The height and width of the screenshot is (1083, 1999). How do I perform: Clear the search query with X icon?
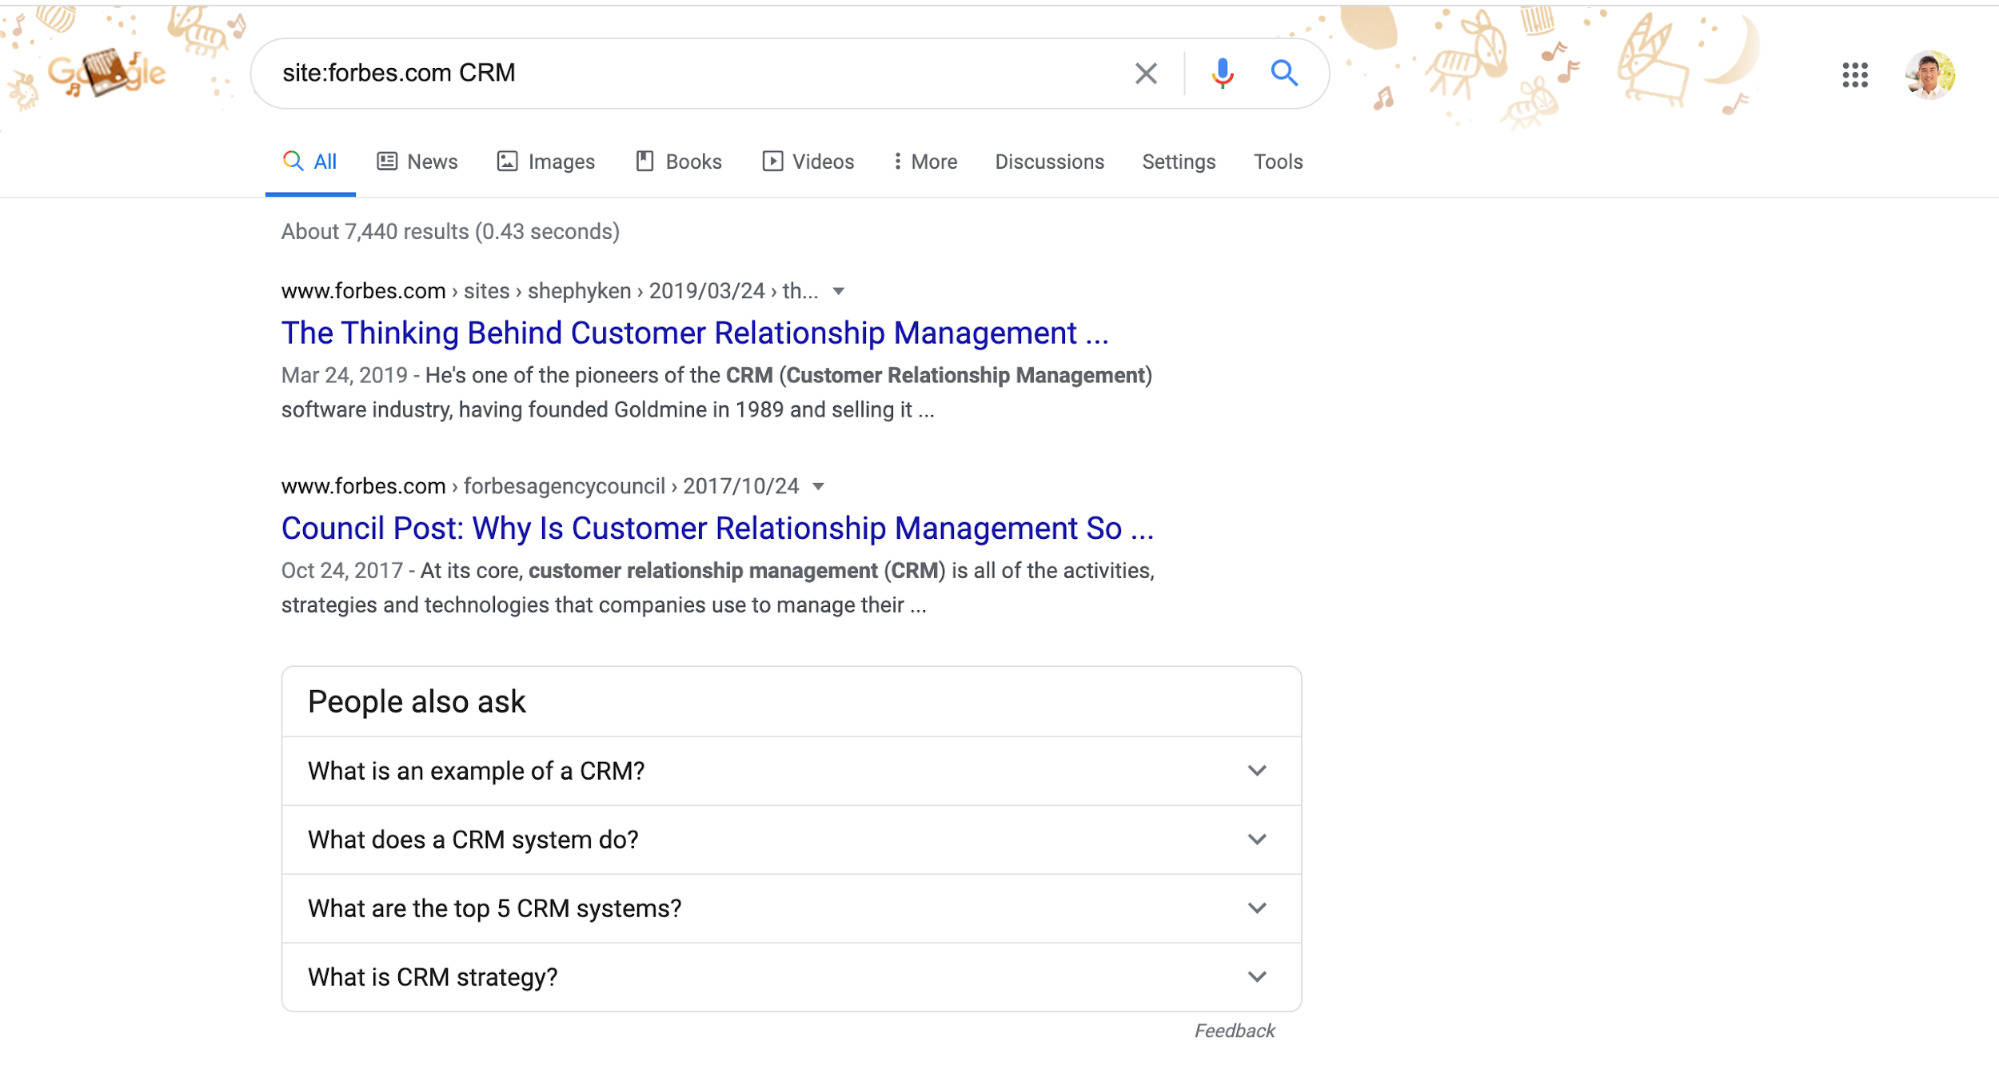pyautogui.click(x=1146, y=73)
